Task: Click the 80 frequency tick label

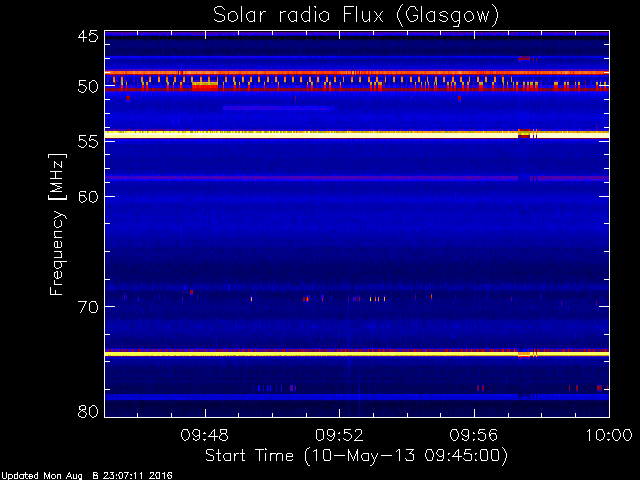Action: click(x=88, y=411)
